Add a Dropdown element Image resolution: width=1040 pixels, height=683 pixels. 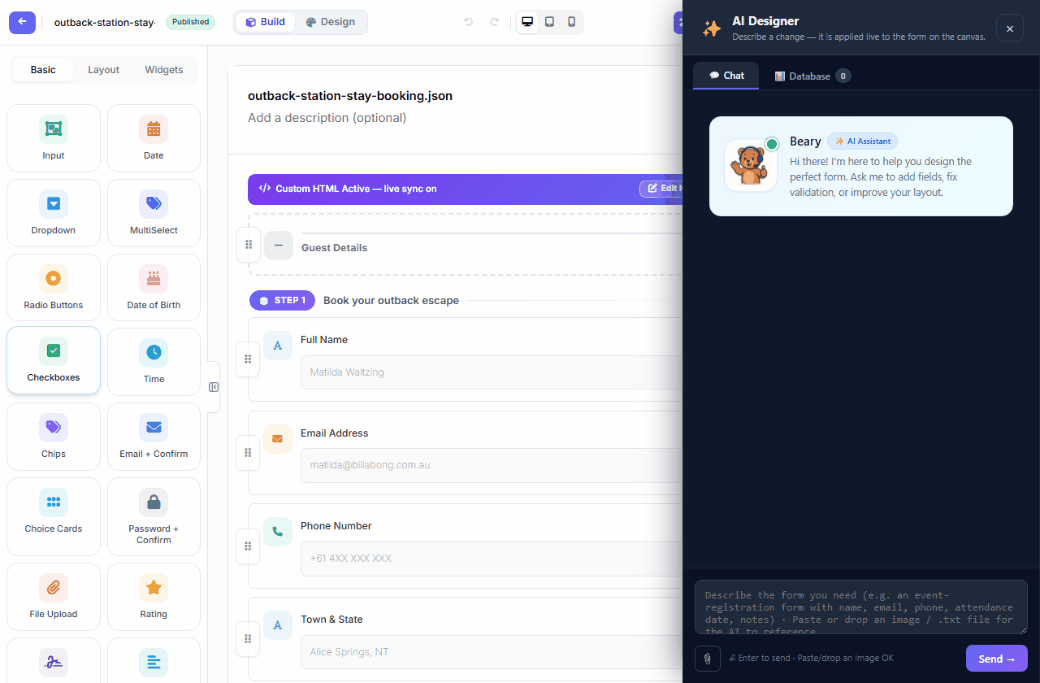point(53,213)
